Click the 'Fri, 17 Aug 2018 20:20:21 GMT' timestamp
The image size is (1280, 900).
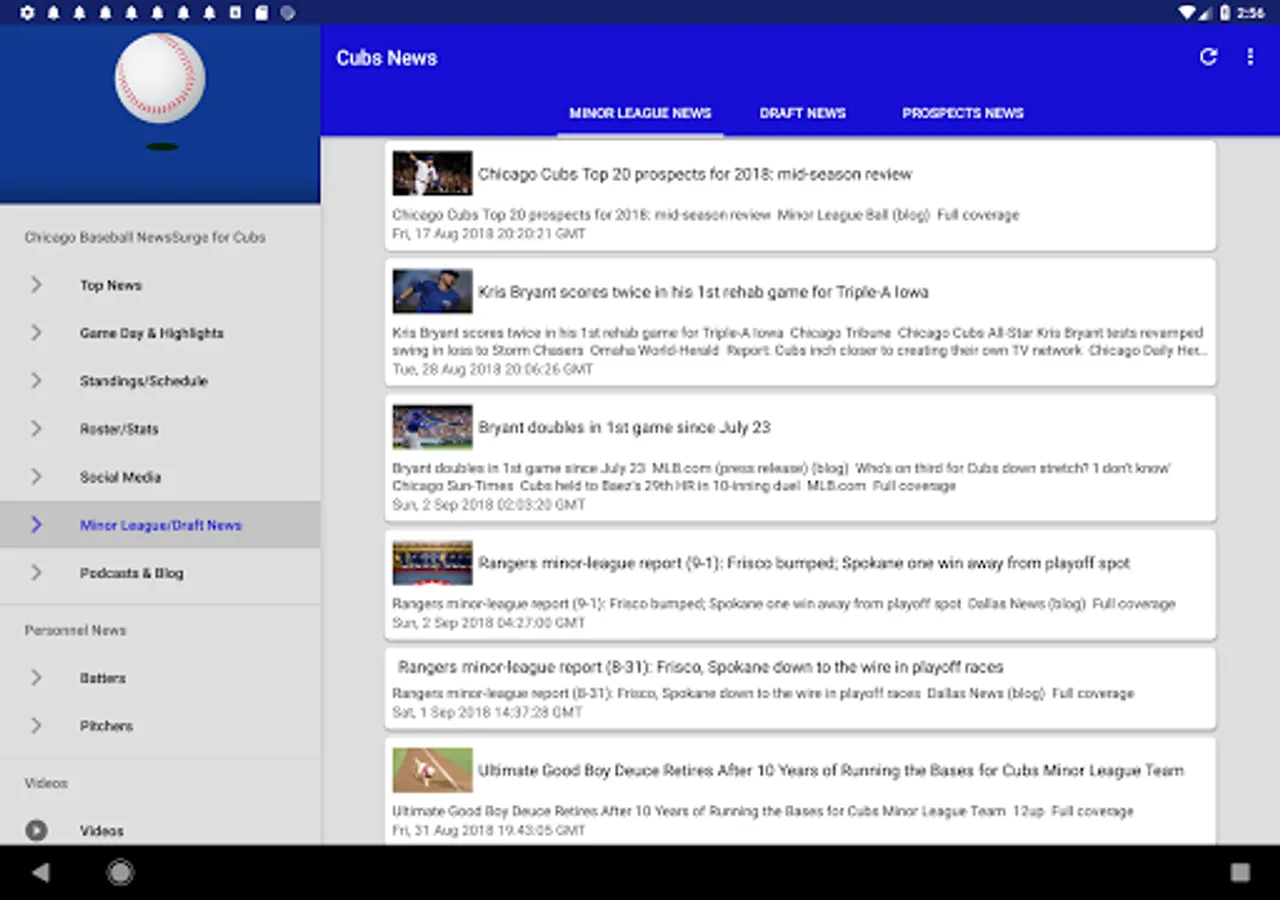489,233
